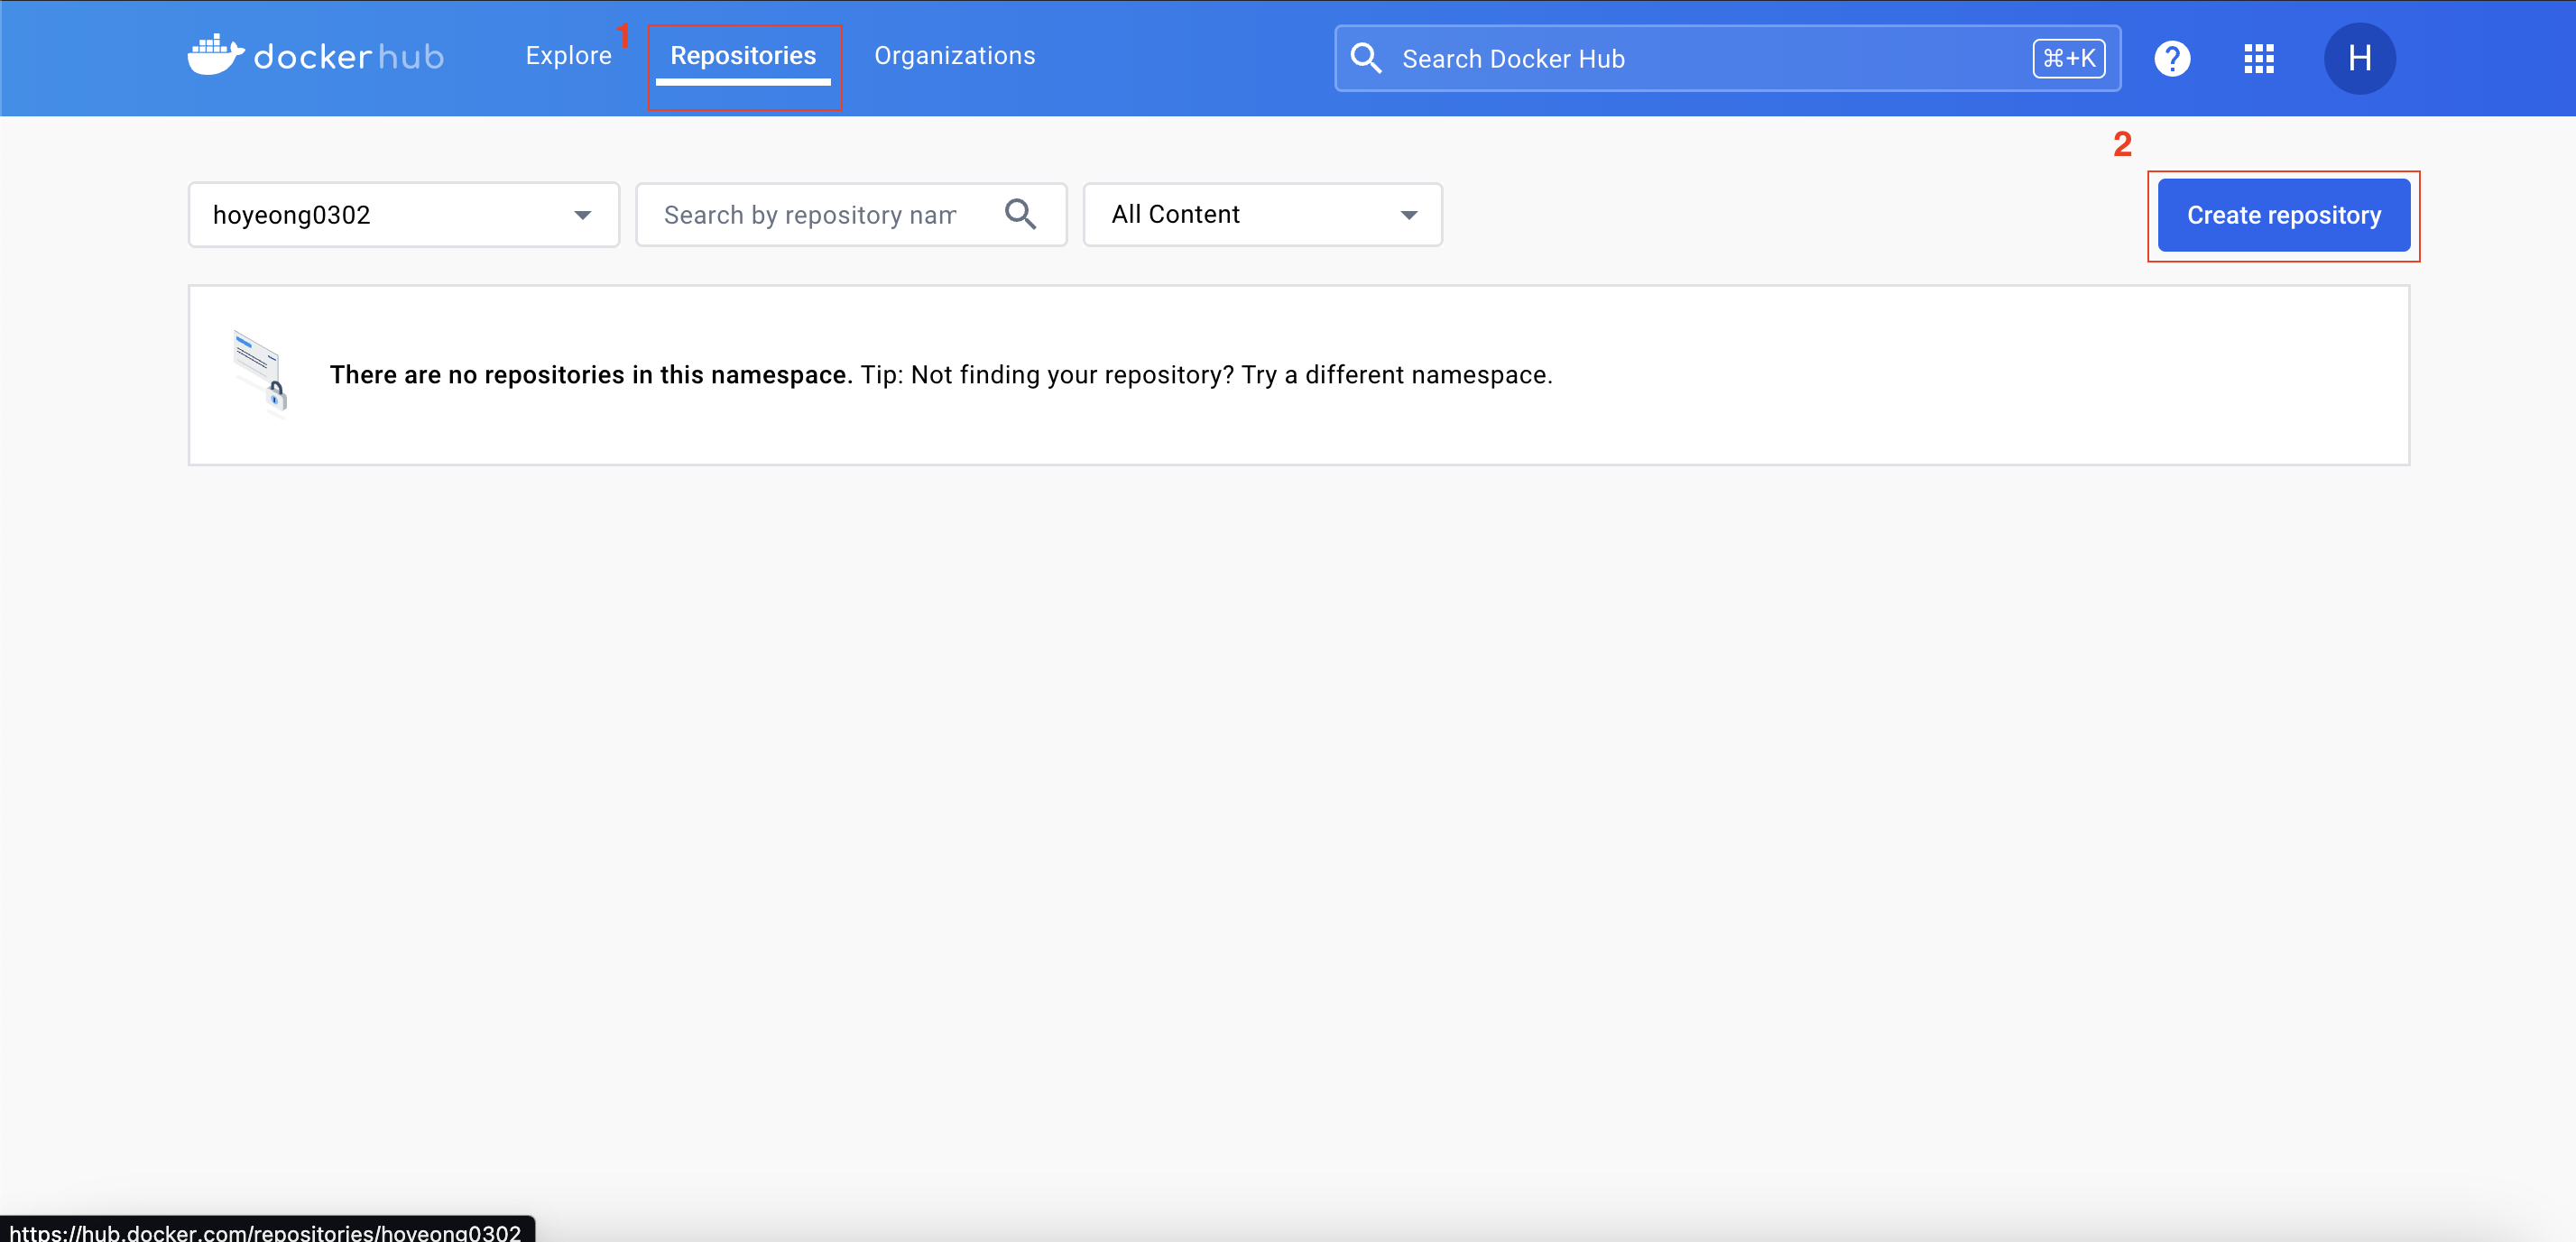Click the ⌘+K shortcut badge

tap(2068, 58)
